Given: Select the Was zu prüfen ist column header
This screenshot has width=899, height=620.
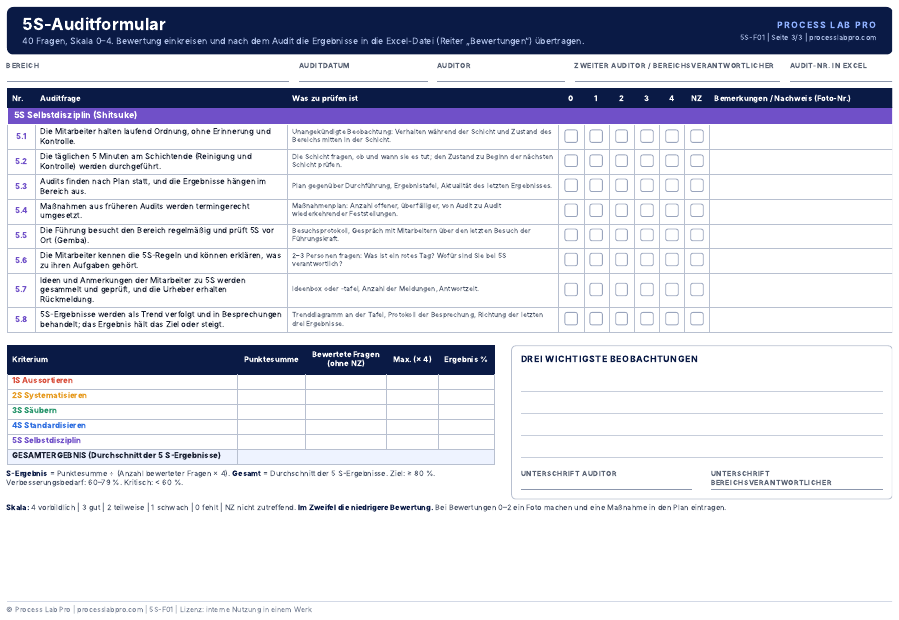Looking at the screenshot, I should [325, 99].
